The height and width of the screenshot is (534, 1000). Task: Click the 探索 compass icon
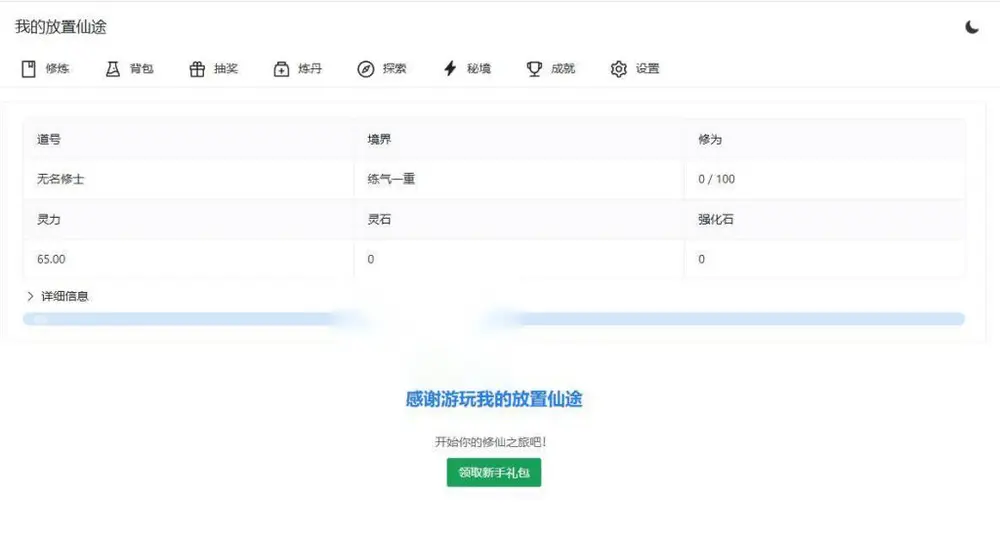coord(365,69)
